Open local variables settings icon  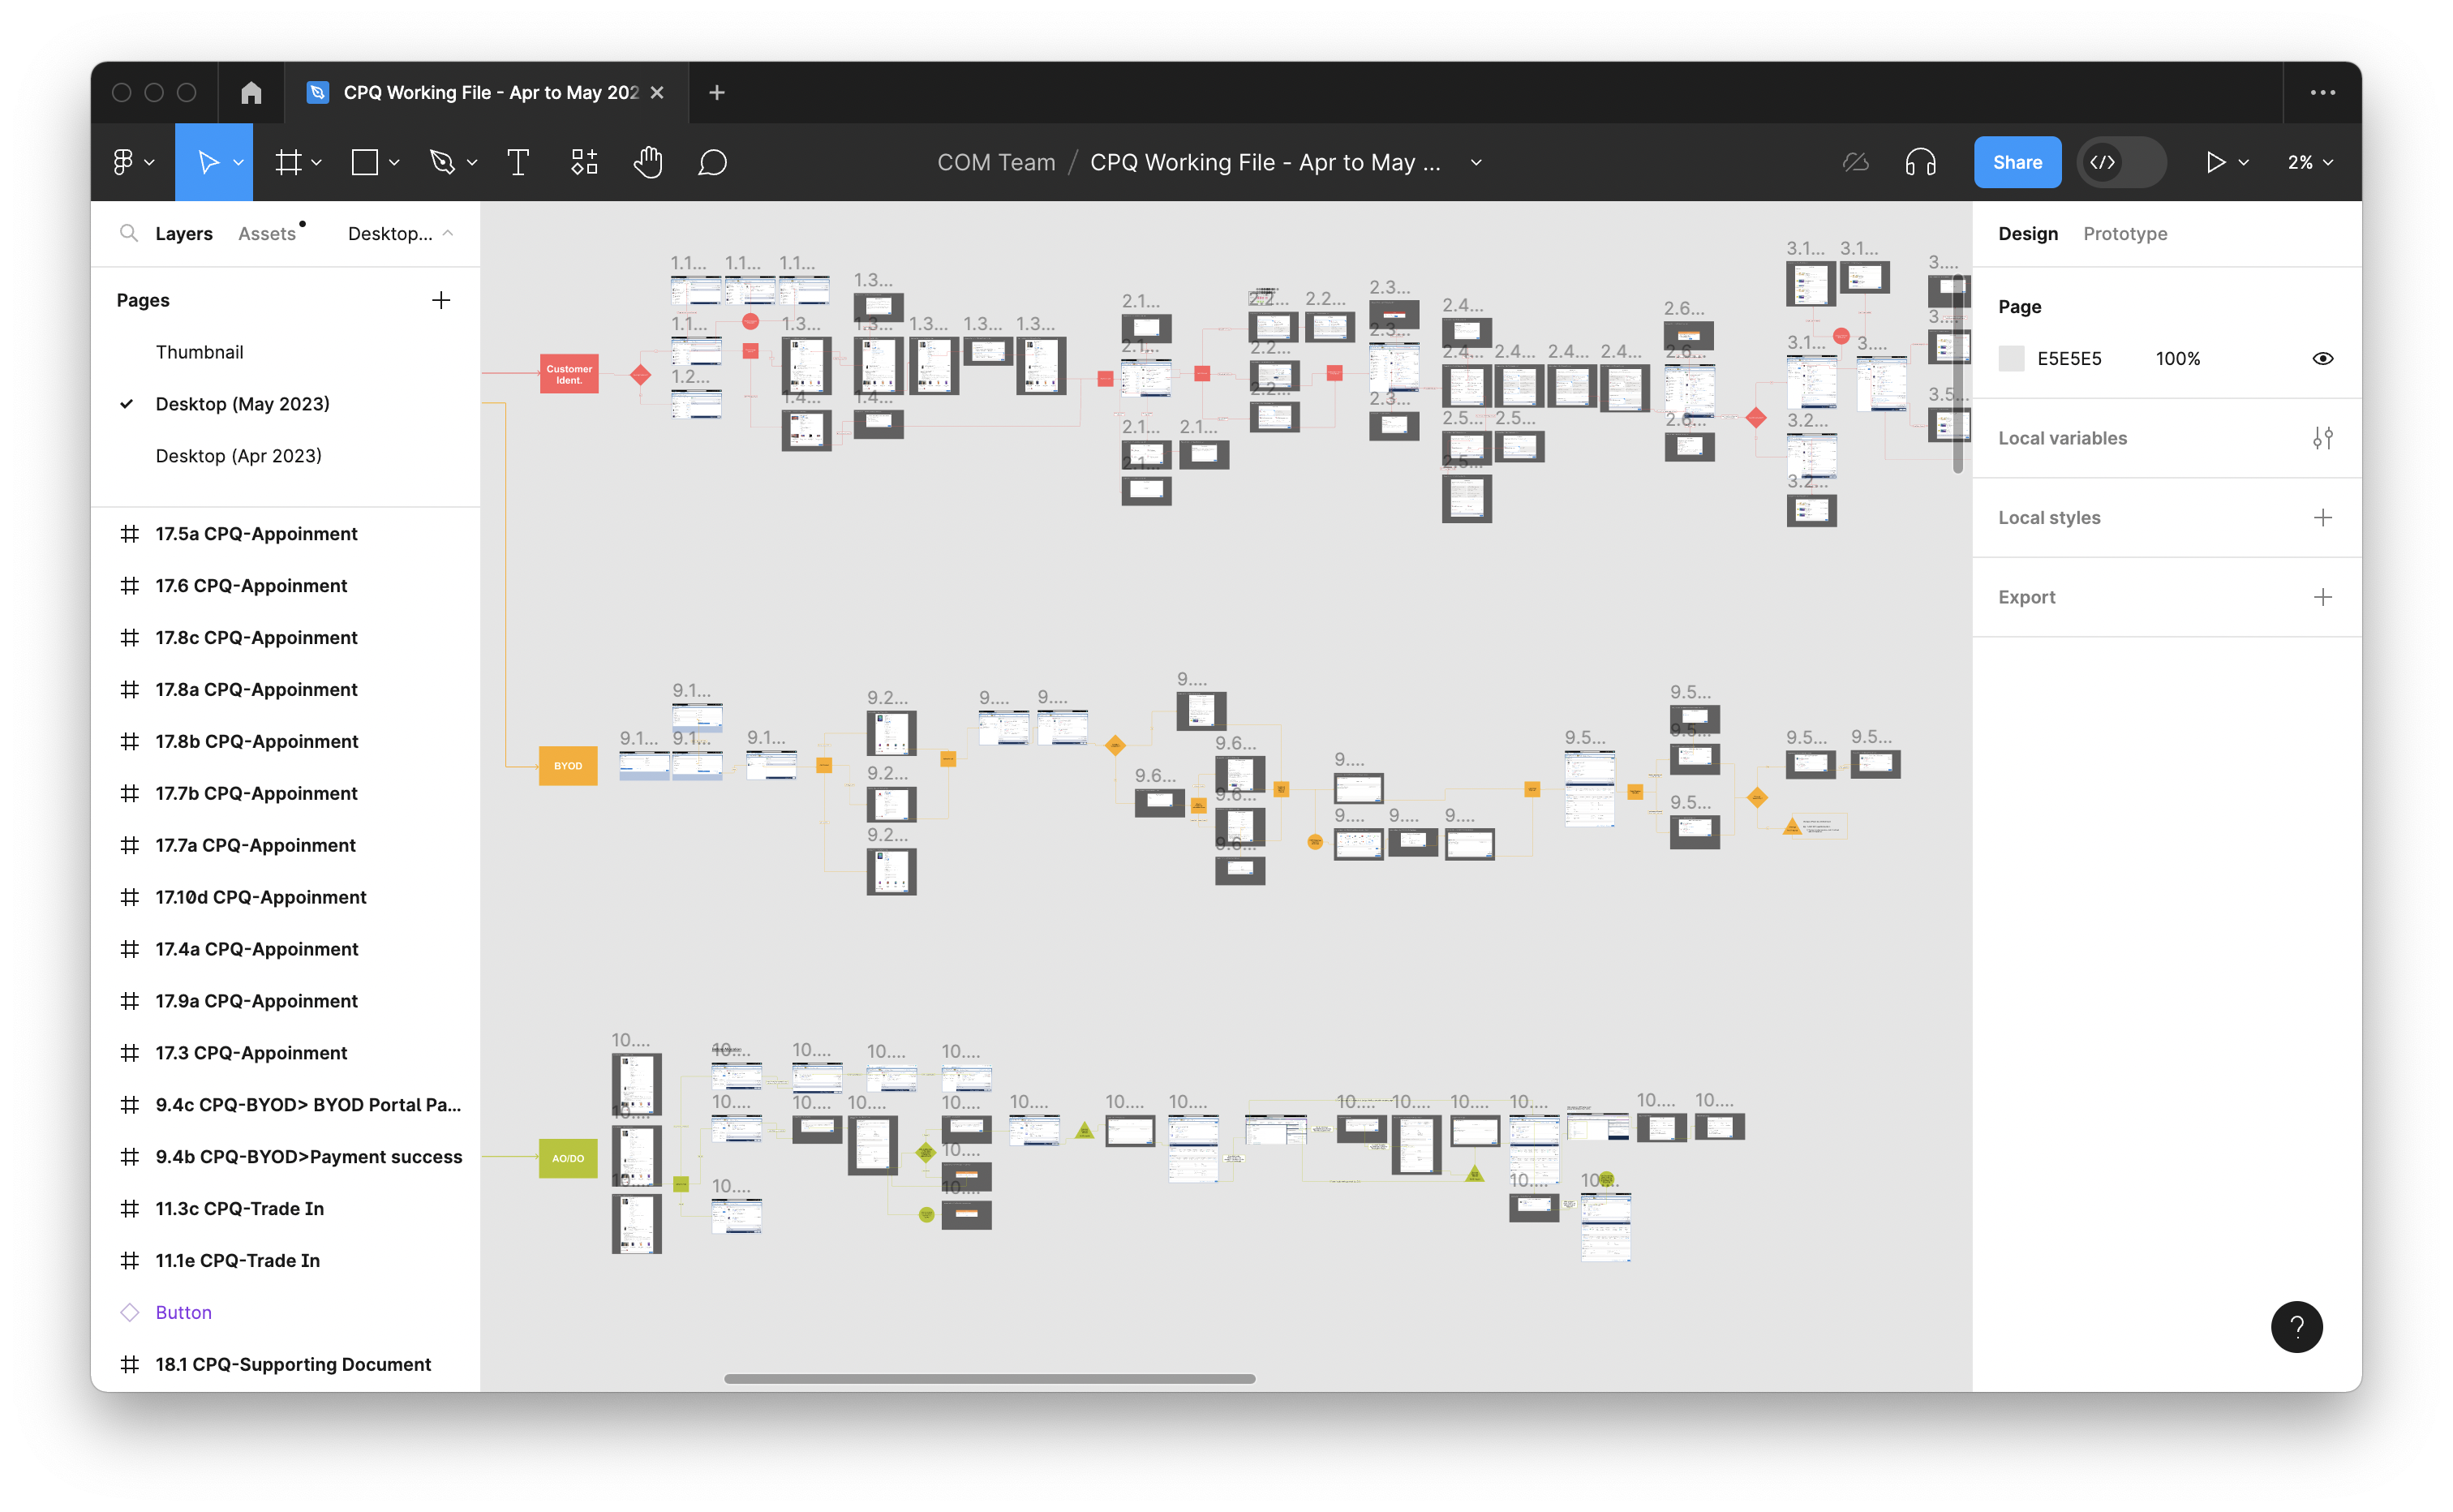point(2322,438)
